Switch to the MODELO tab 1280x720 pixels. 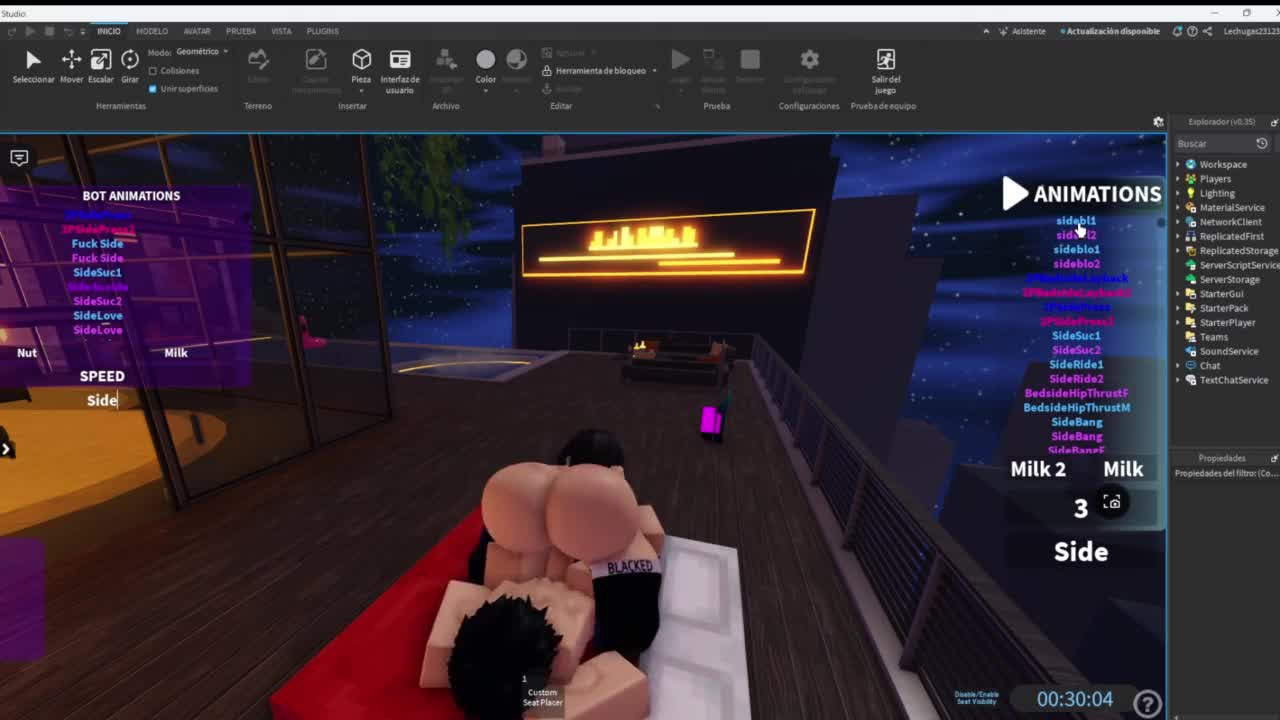tap(152, 31)
